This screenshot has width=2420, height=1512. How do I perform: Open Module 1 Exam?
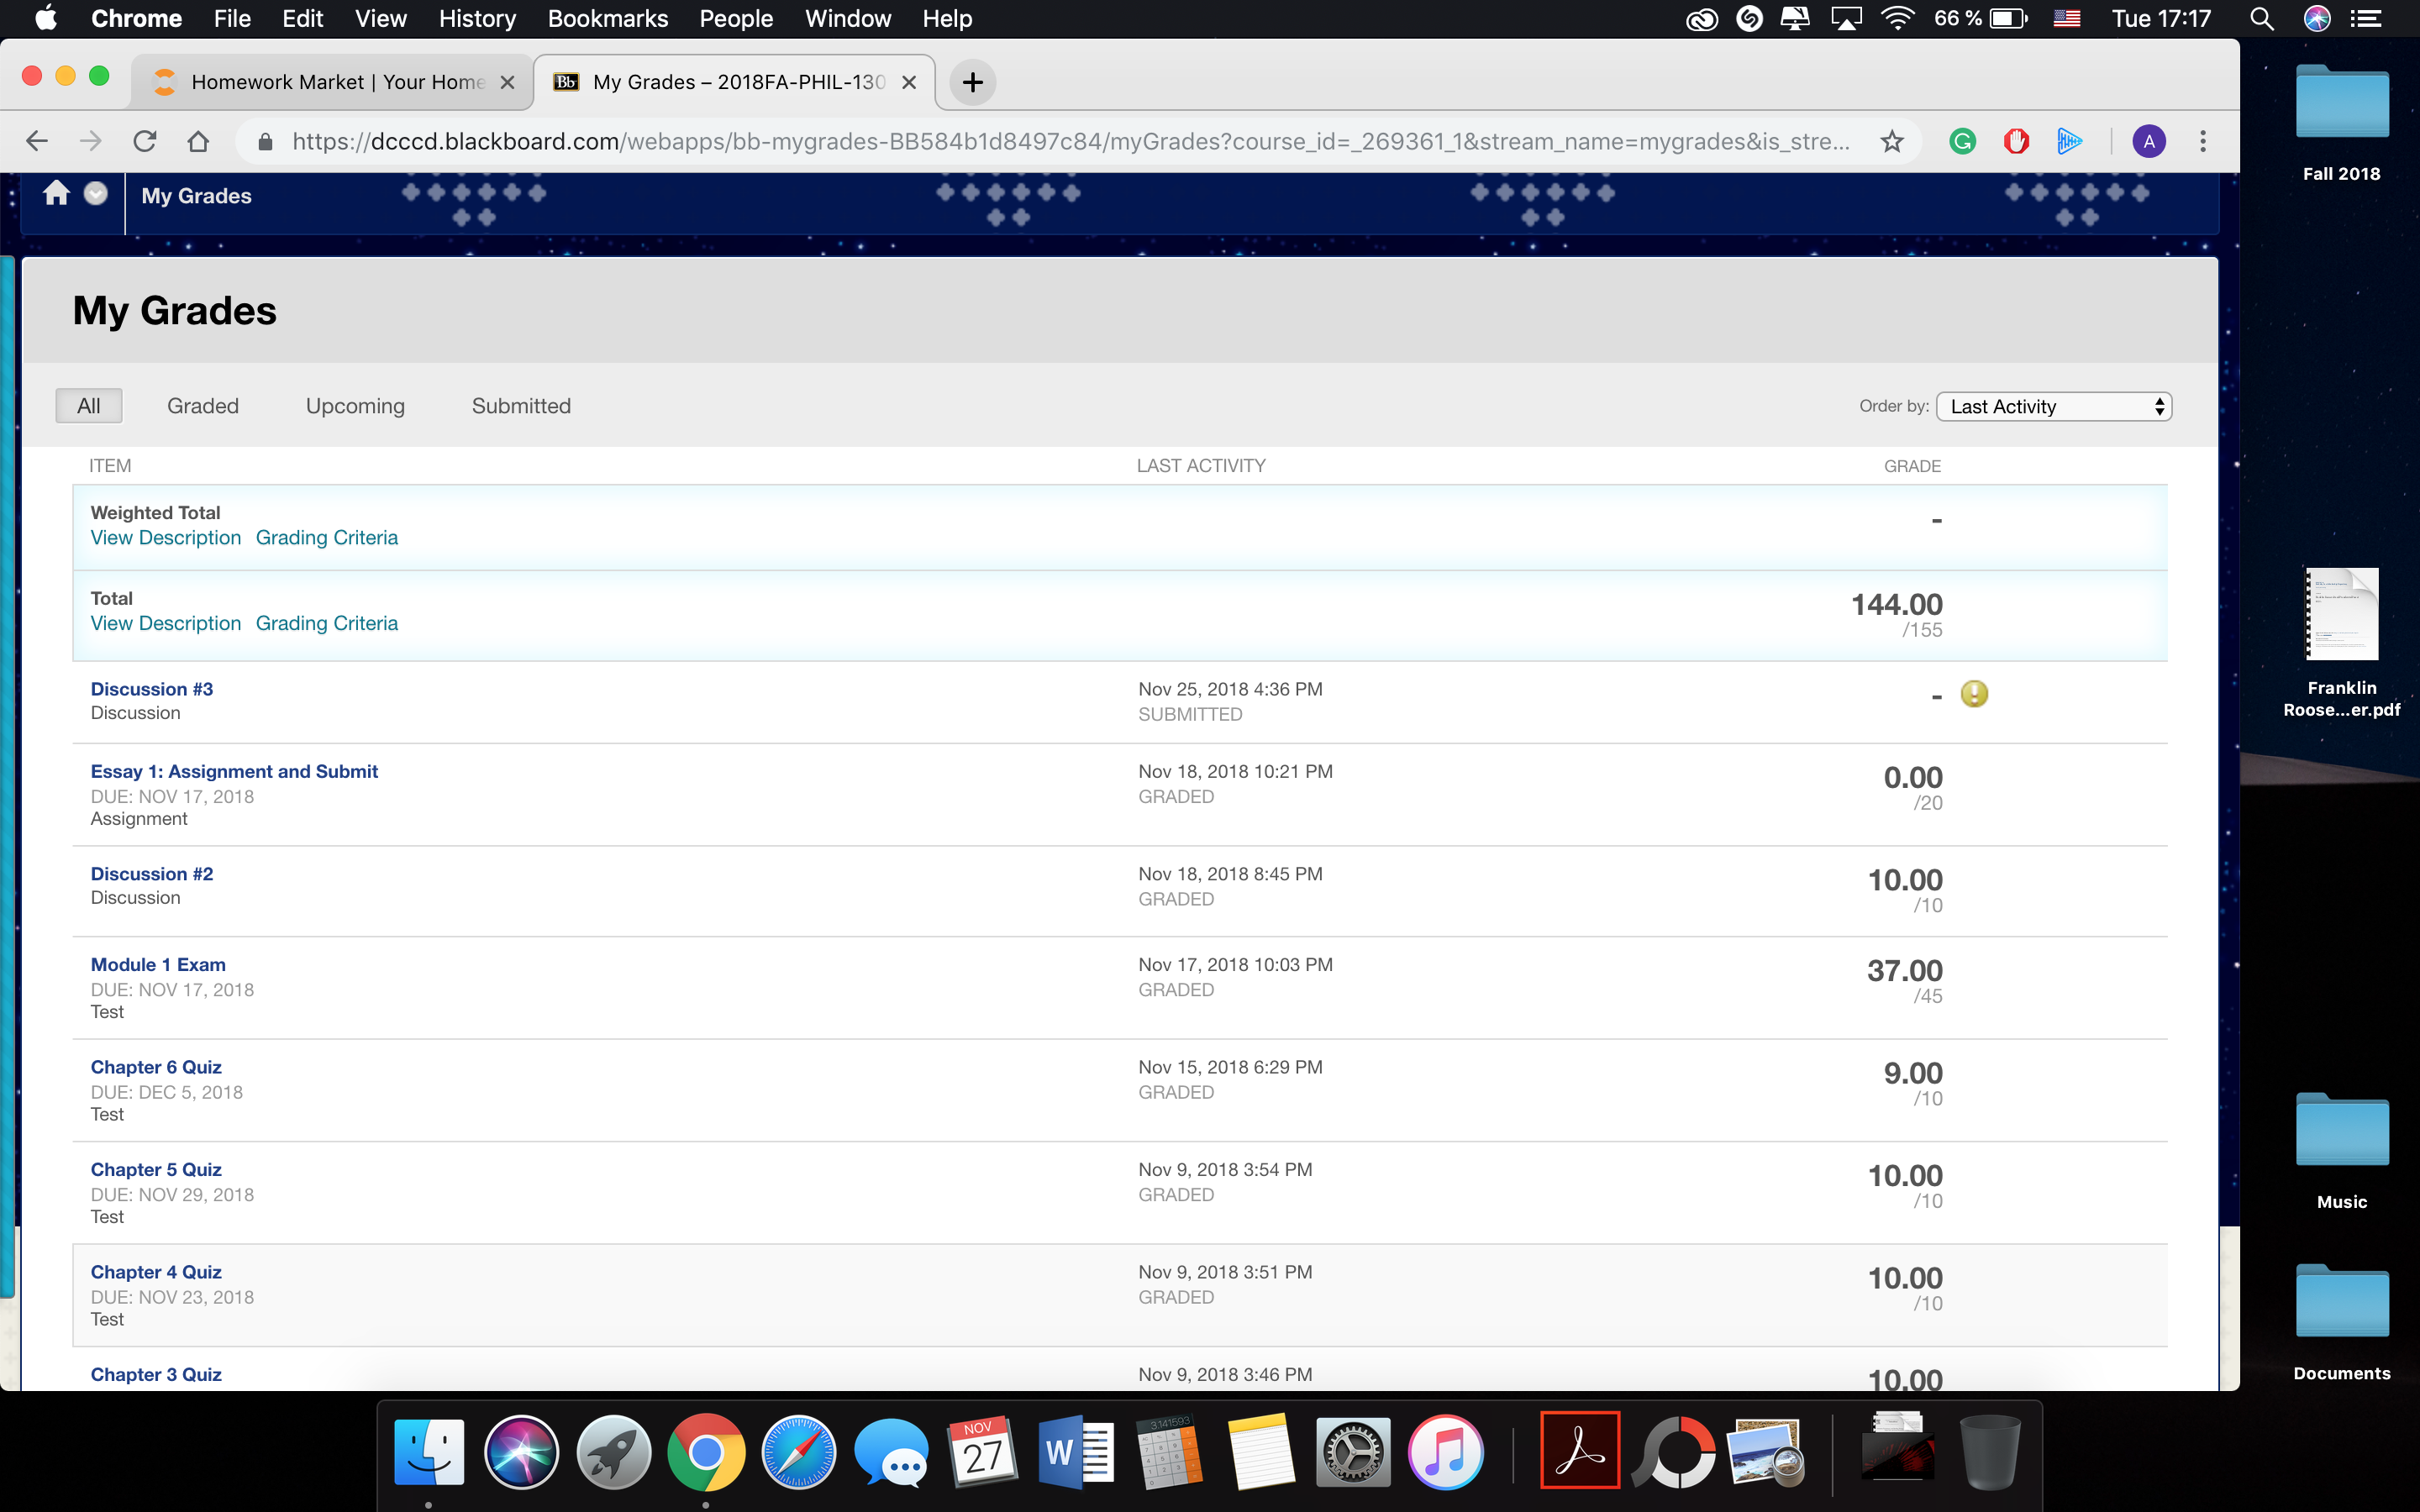[x=158, y=965]
